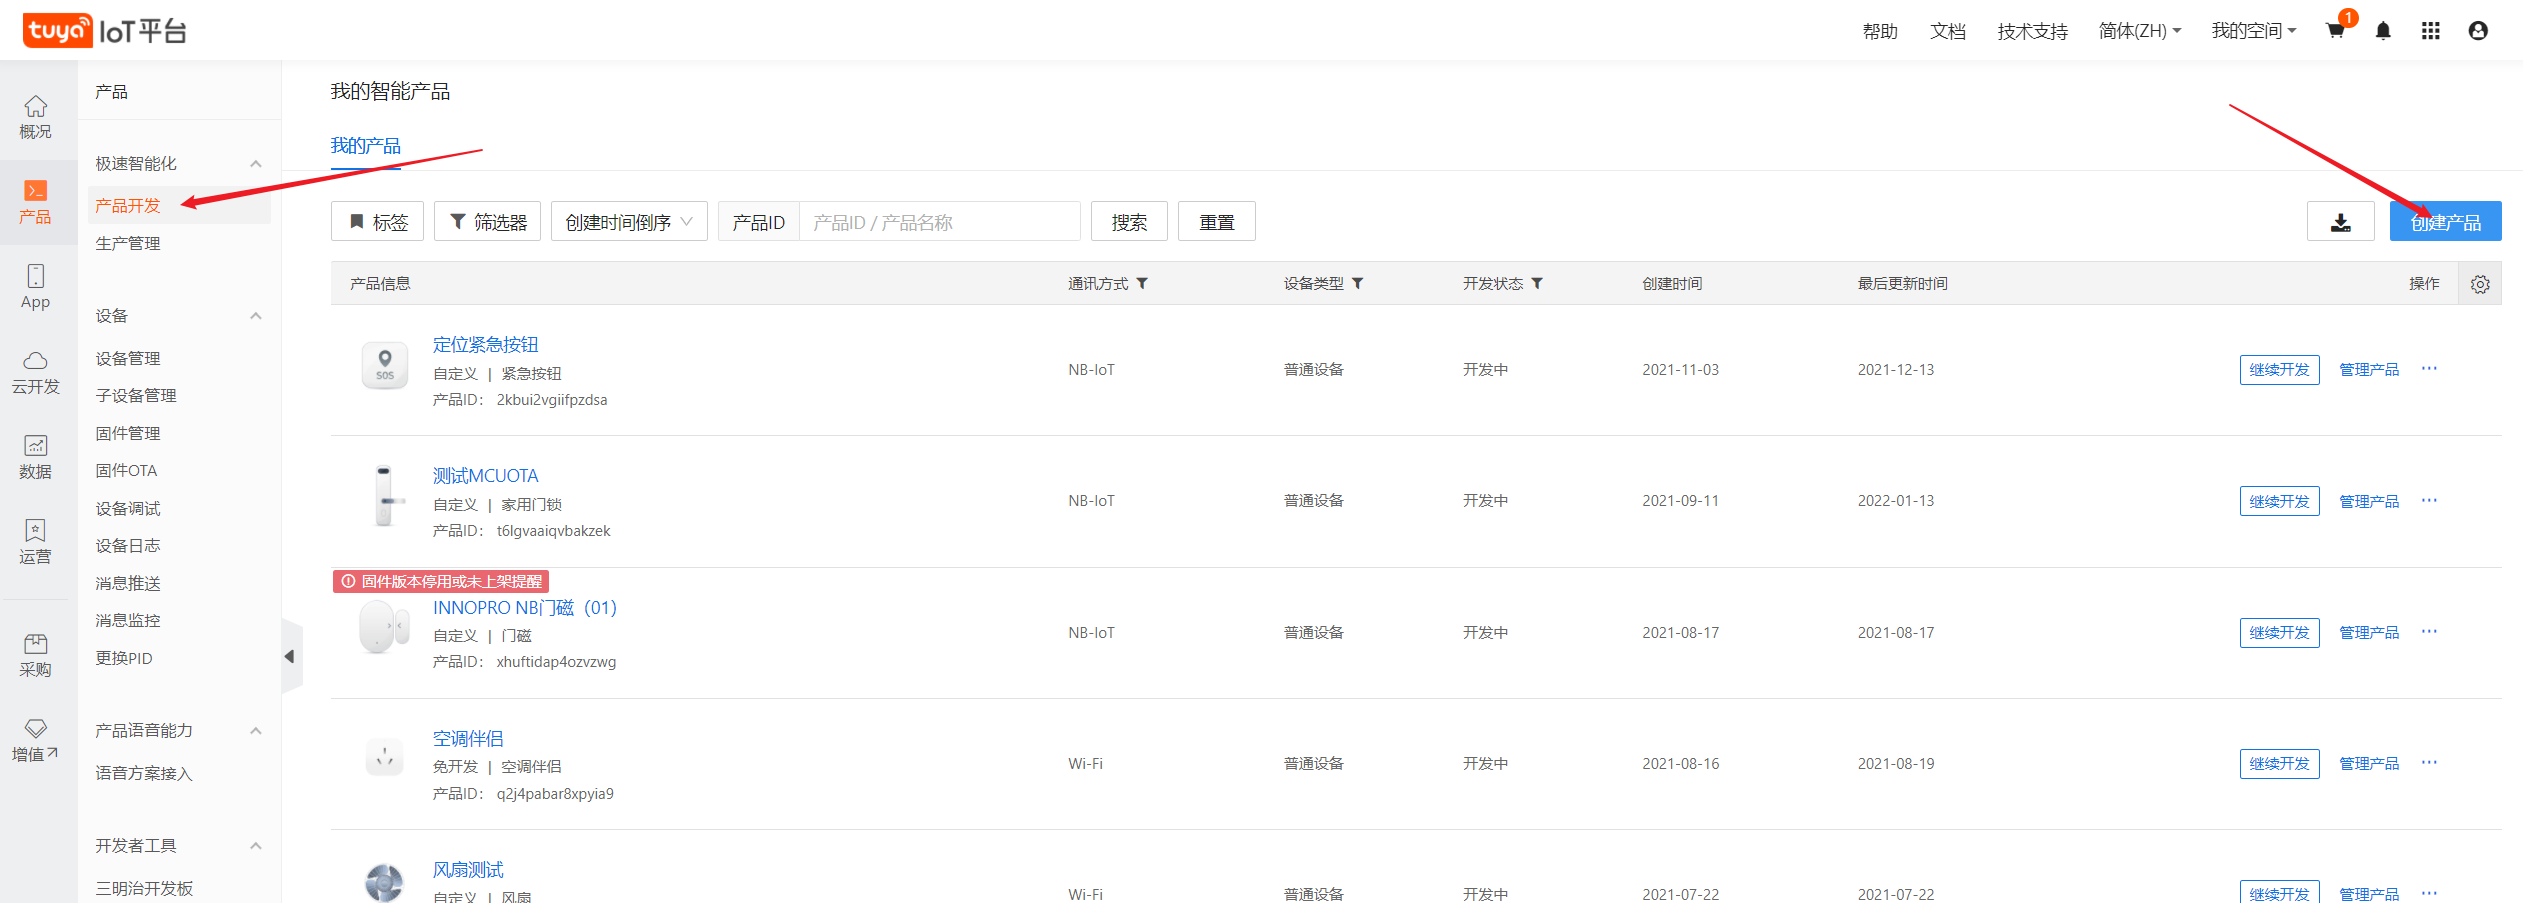Open the 文档 documentation link
Image resolution: width=2523 pixels, height=903 pixels.
(1948, 31)
